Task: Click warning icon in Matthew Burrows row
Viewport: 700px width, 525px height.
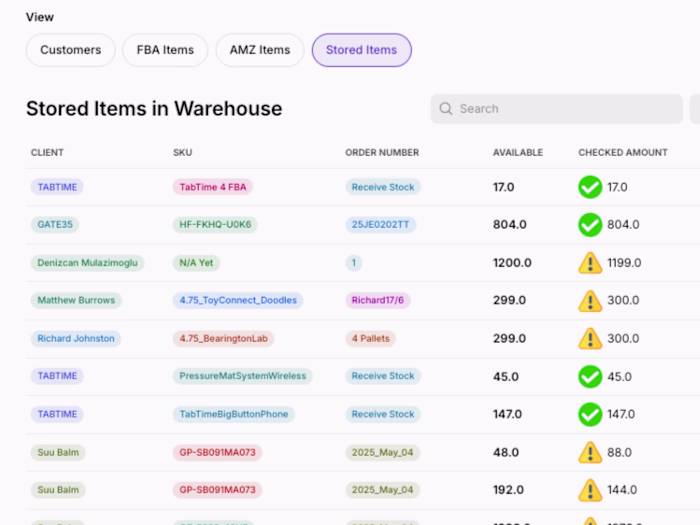Action: (x=590, y=300)
